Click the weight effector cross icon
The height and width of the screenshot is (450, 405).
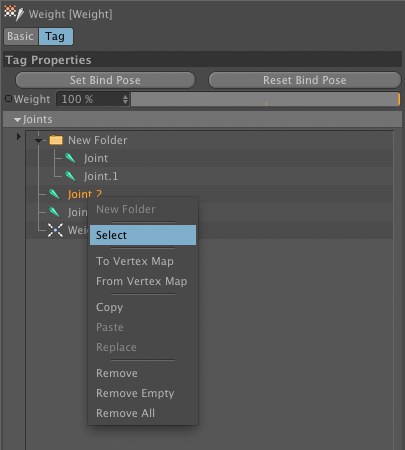(55, 230)
